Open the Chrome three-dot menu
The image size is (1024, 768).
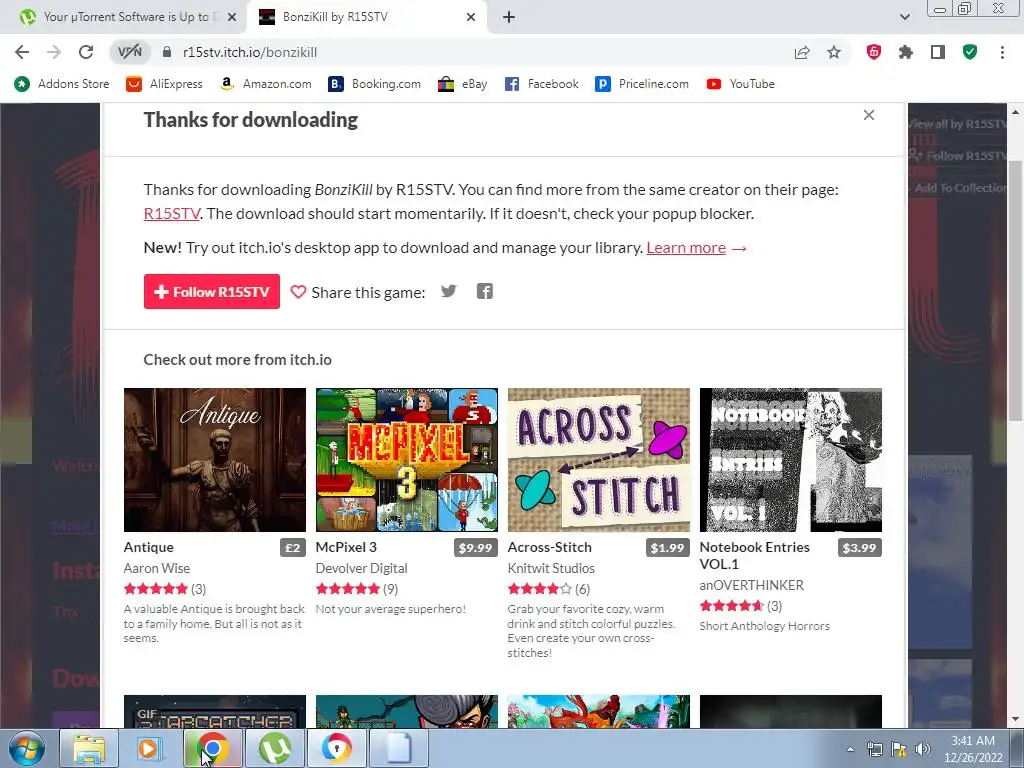(x=1002, y=52)
